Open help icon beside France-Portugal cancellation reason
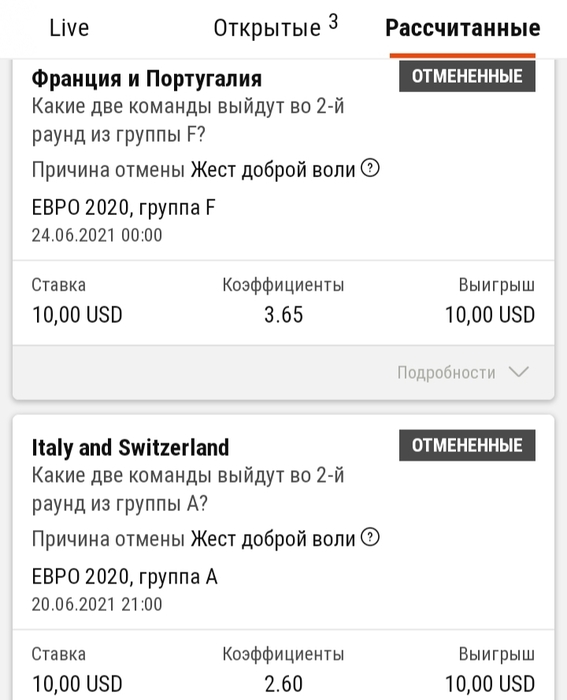Viewport: 567px width, 700px height. coord(370,168)
